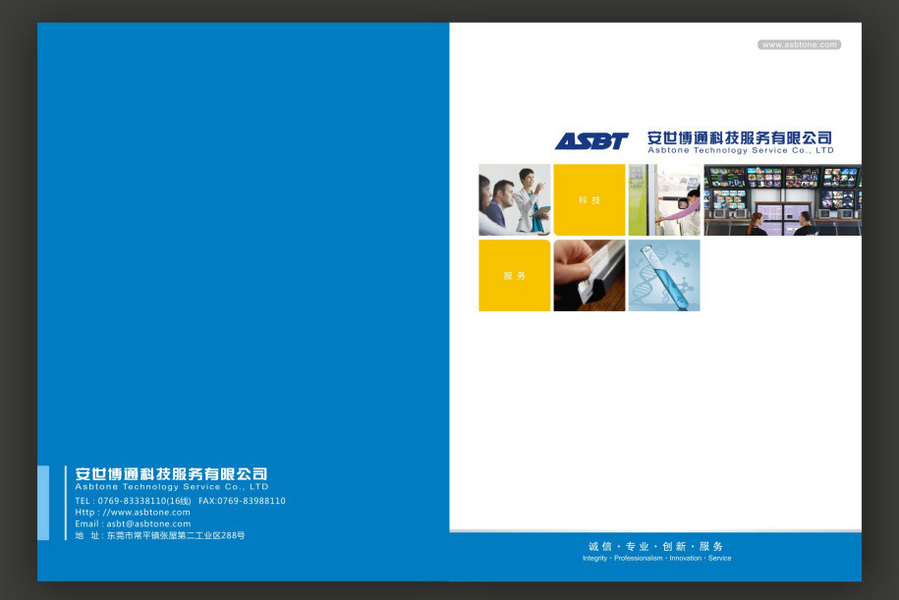
Task: Select the 'Integrity · Professionalism · Innovation · Service' line
Action: coord(656,558)
